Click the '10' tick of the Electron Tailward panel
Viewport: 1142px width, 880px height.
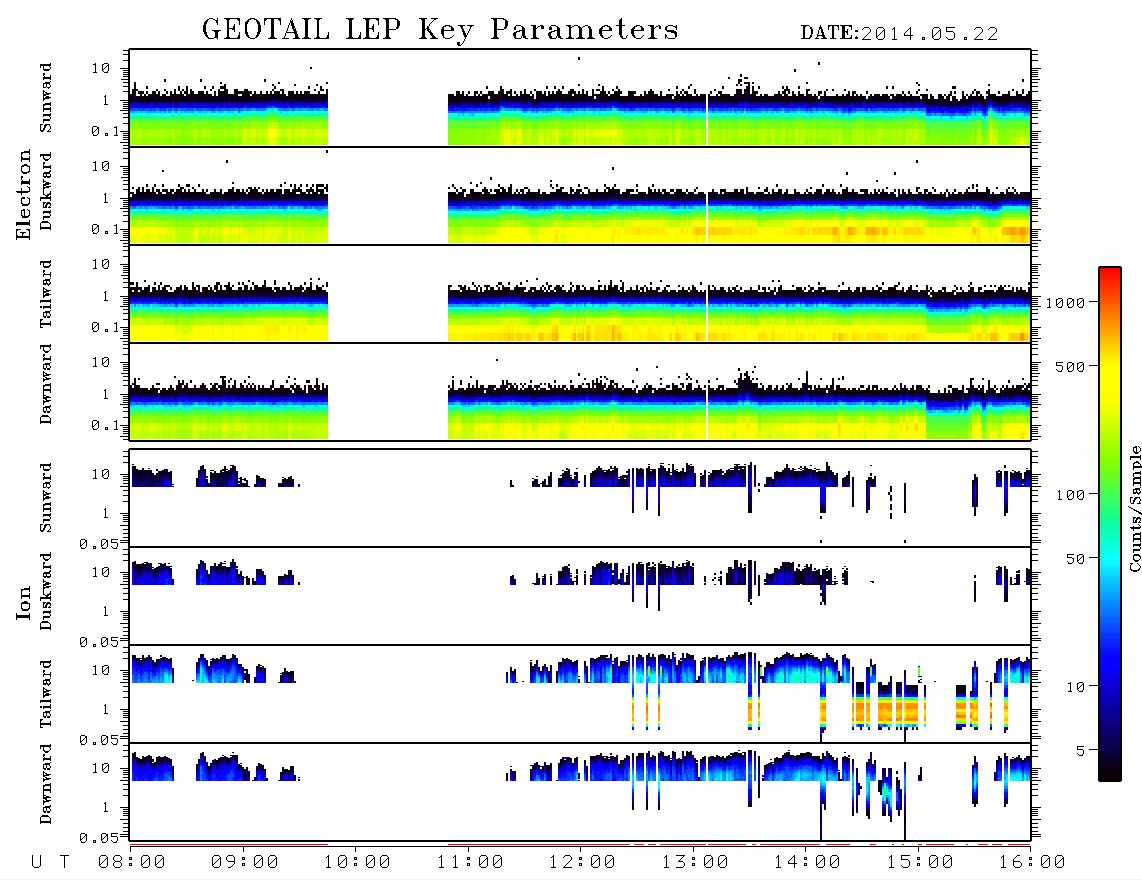[101, 264]
